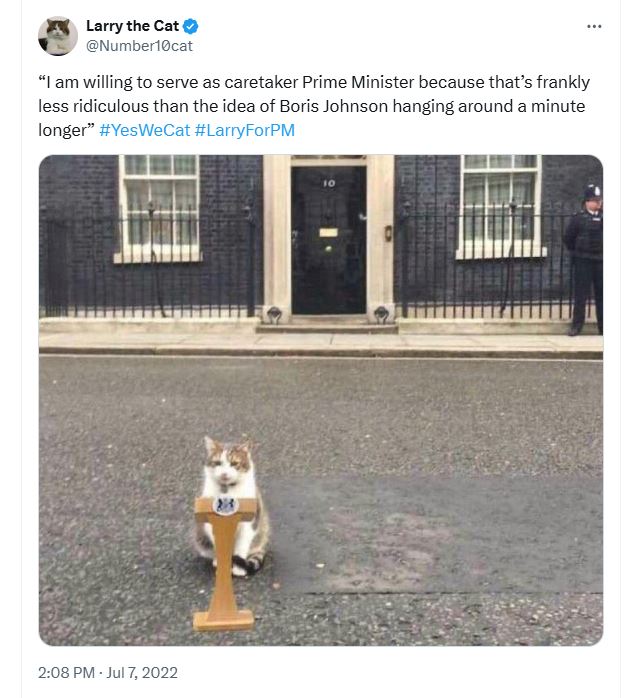The height and width of the screenshot is (698, 638).
Task: Follow the #LarryForPM hashtag link
Action: [245, 130]
